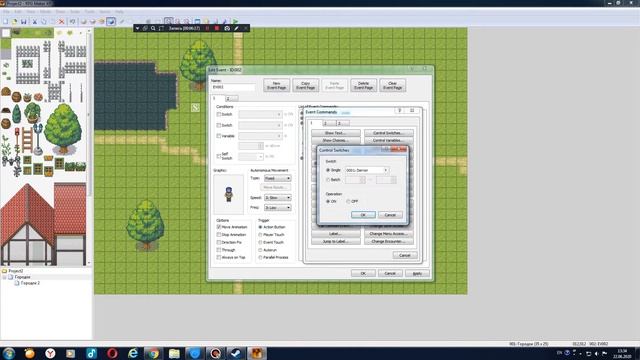
Task: Click New Event Page button
Action: [276, 85]
